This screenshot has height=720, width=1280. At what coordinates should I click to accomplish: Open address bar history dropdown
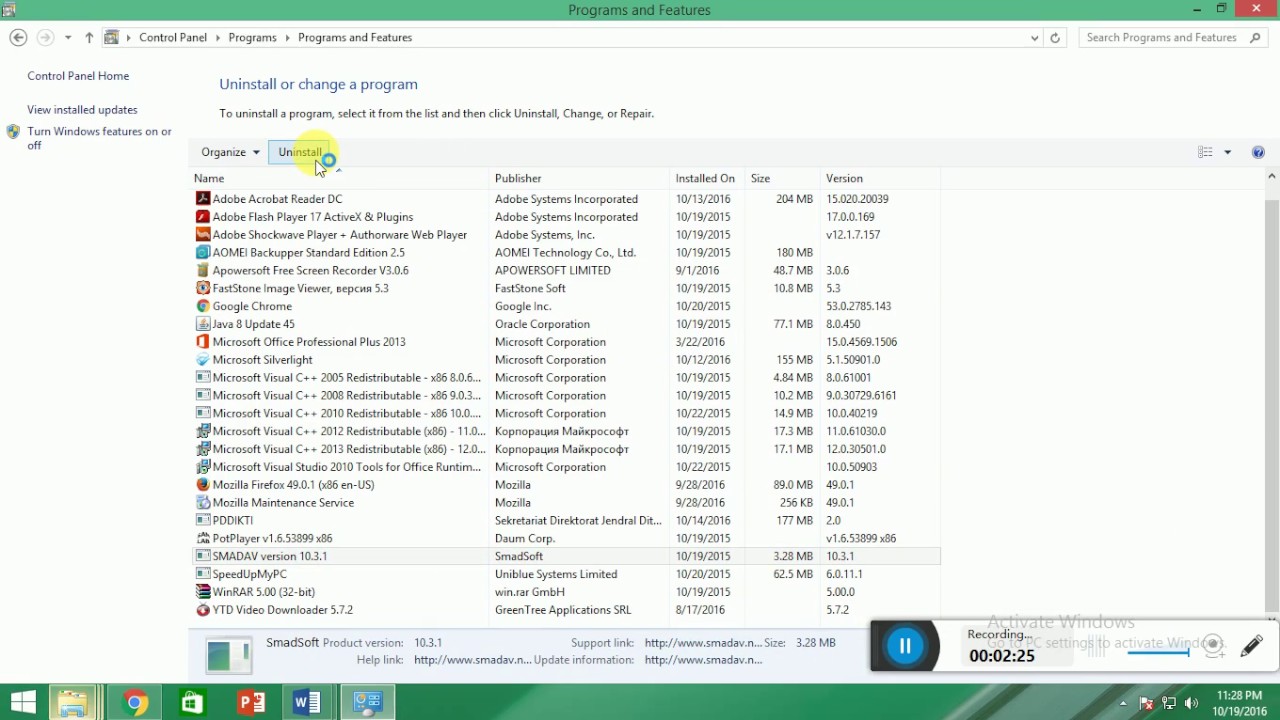pos(1034,38)
